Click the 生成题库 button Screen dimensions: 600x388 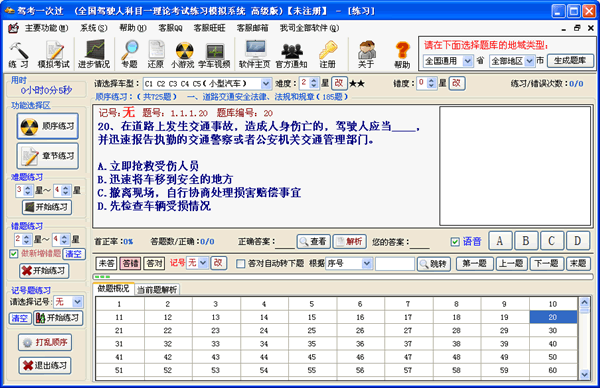570,61
